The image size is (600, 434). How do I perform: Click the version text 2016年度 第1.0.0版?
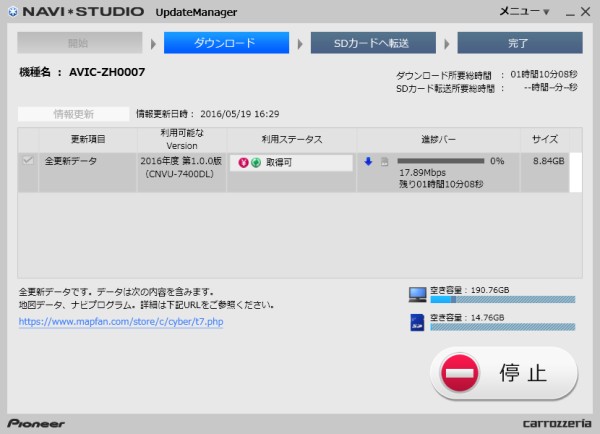(181, 161)
